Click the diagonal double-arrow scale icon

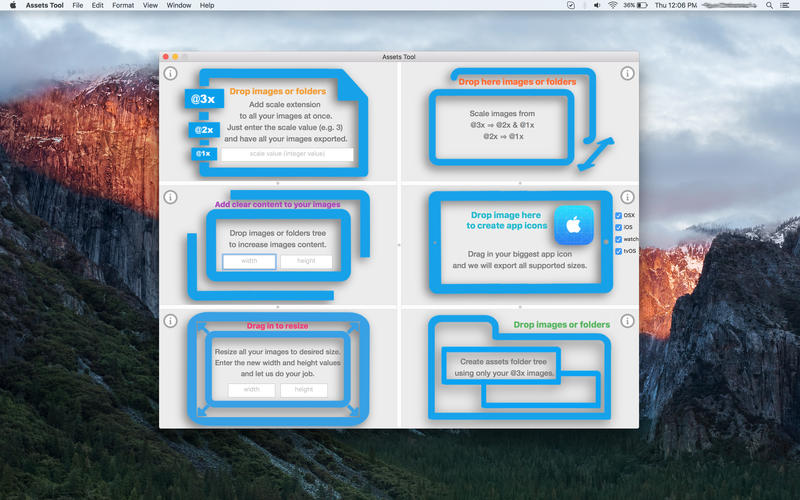click(595, 154)
